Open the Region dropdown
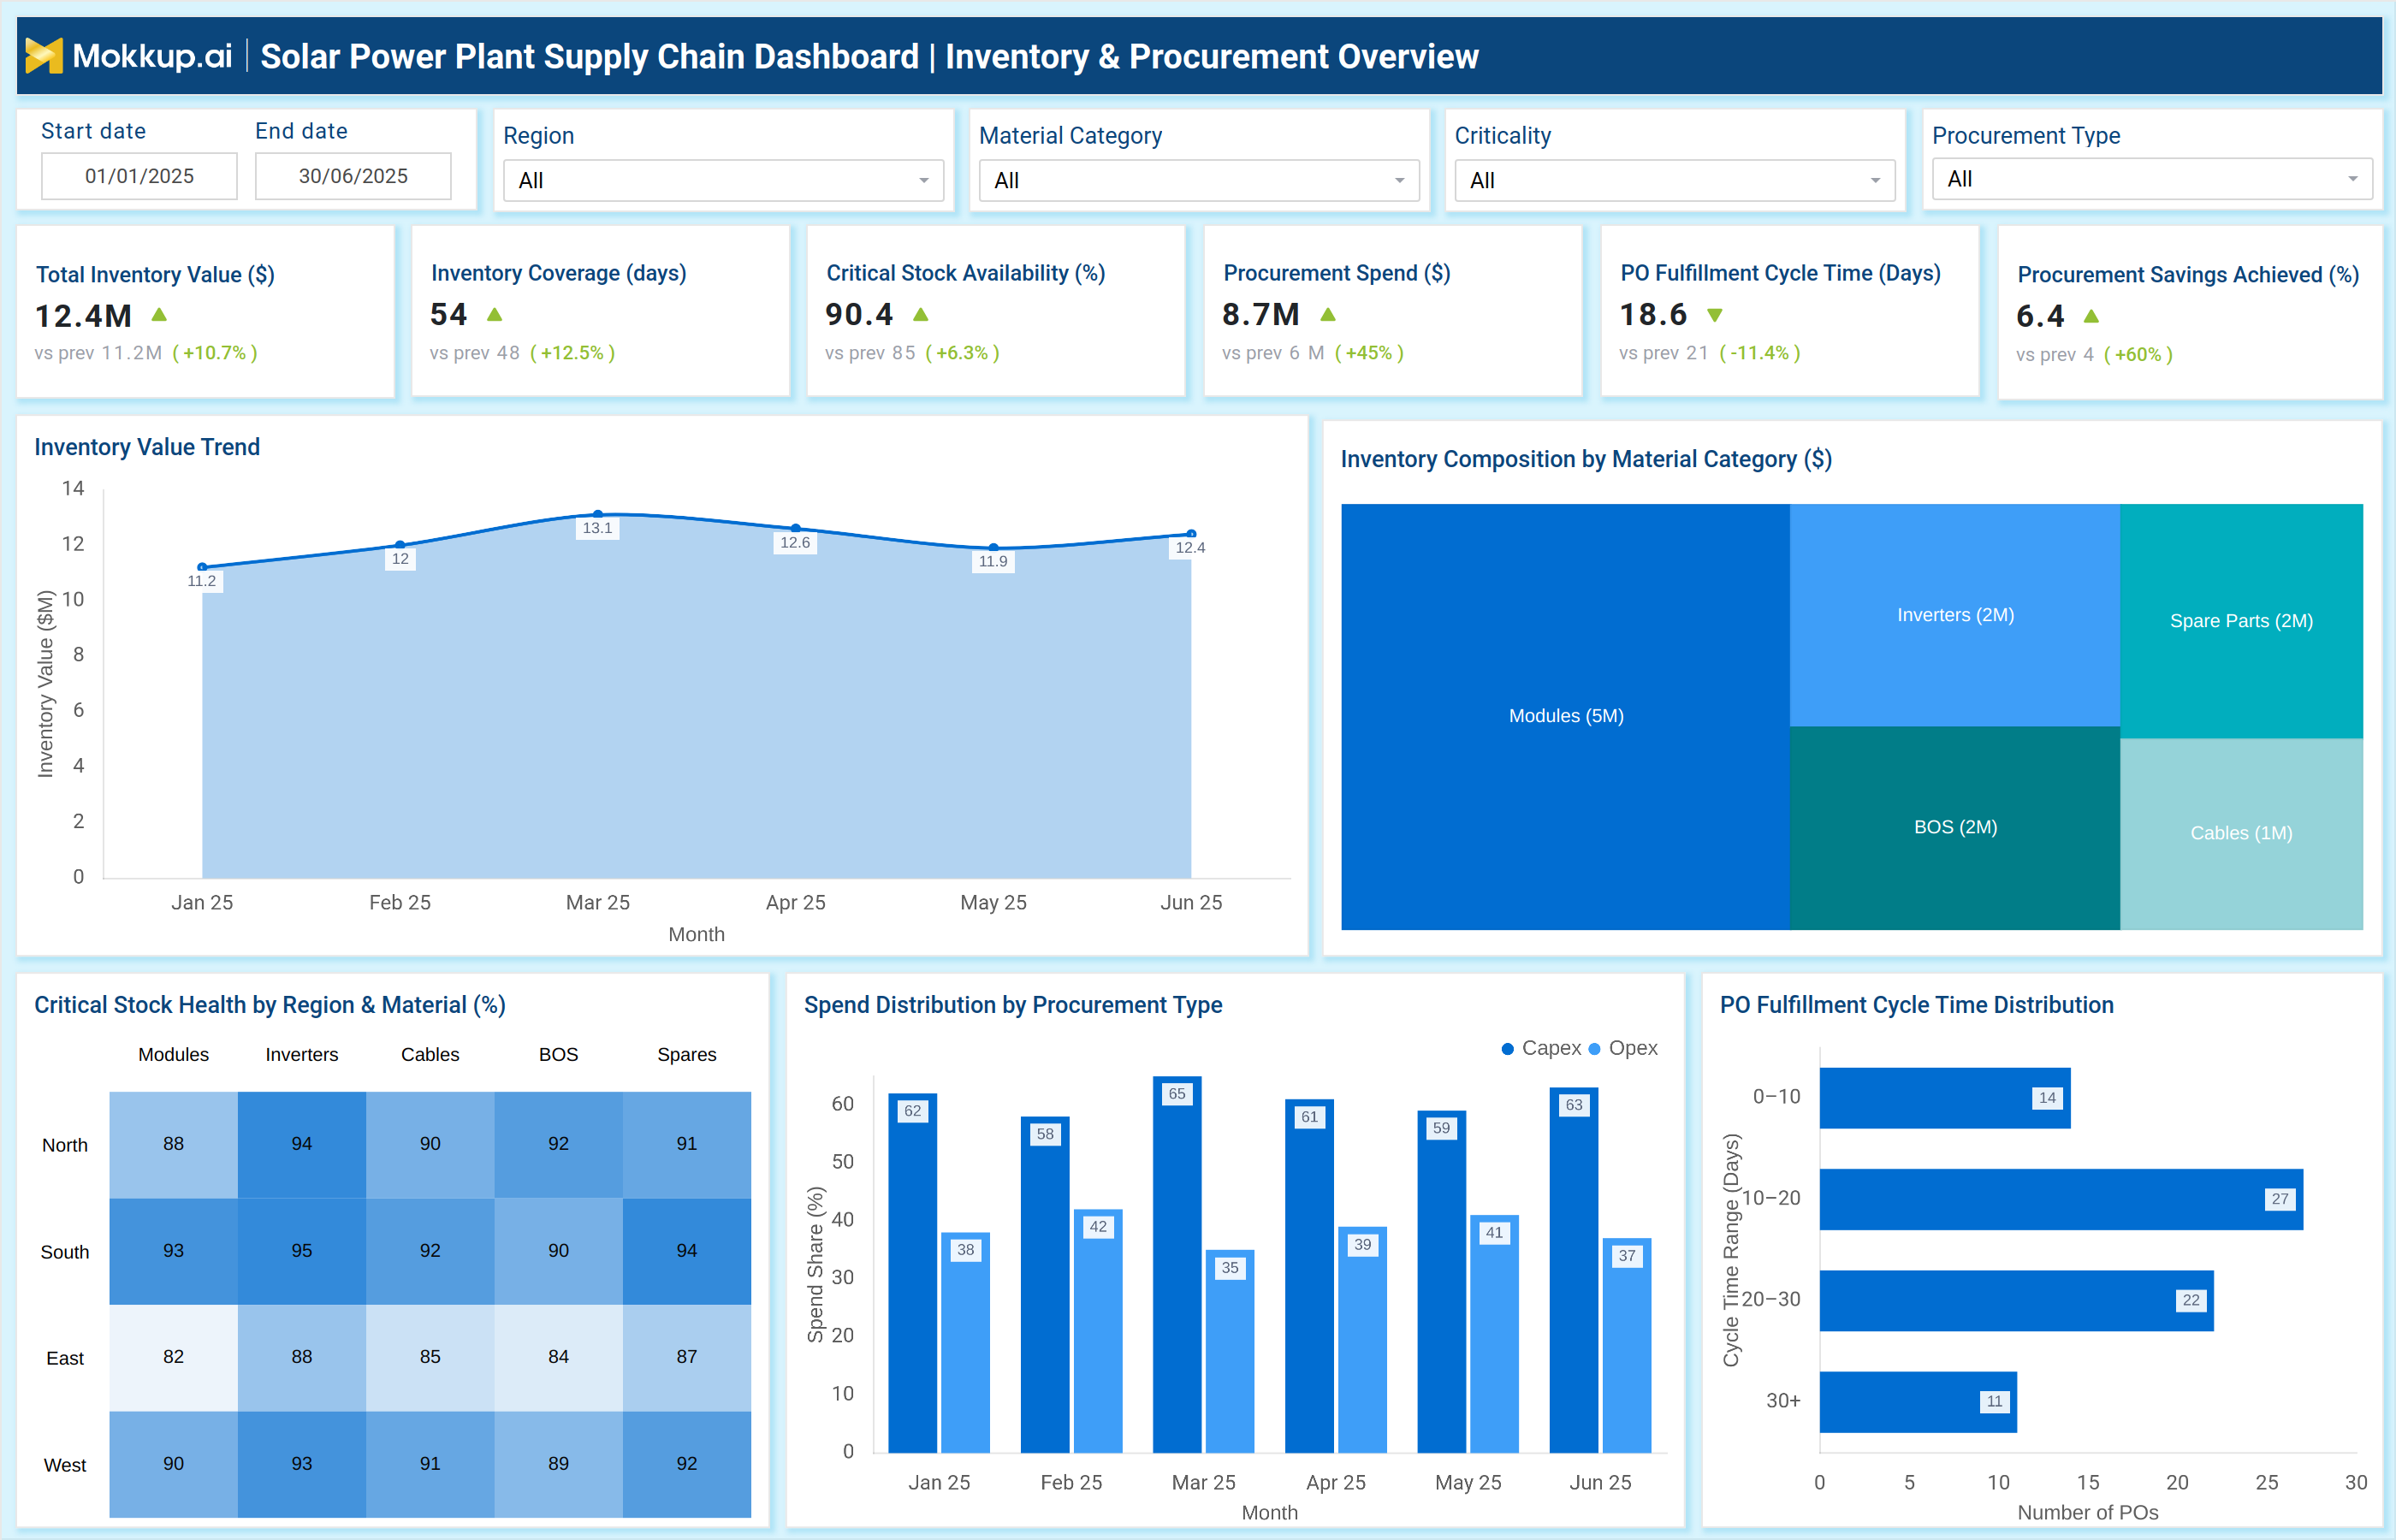Image resolution: width=2396 pixels, height=1540 pixels. point(723,181)
